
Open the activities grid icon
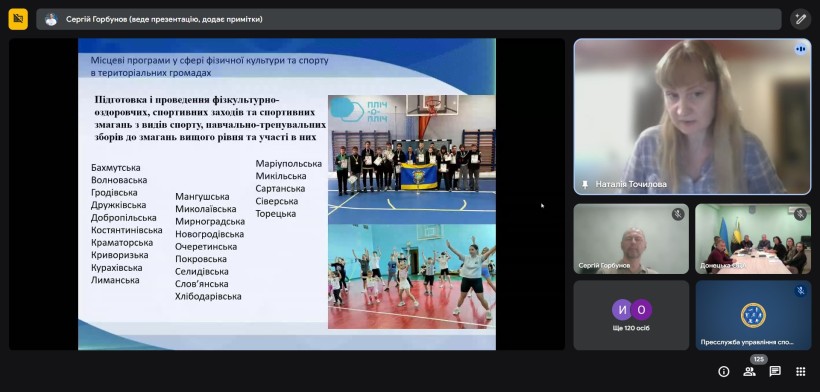click(x=801, y=372)
